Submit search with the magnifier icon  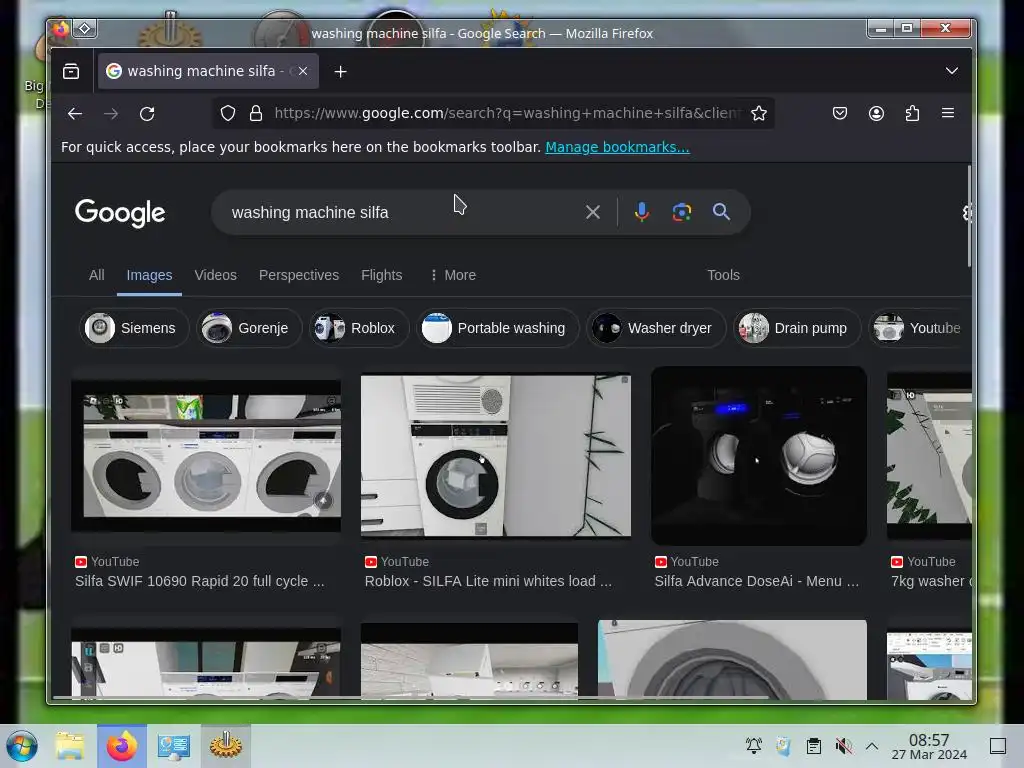pos(721,212)
